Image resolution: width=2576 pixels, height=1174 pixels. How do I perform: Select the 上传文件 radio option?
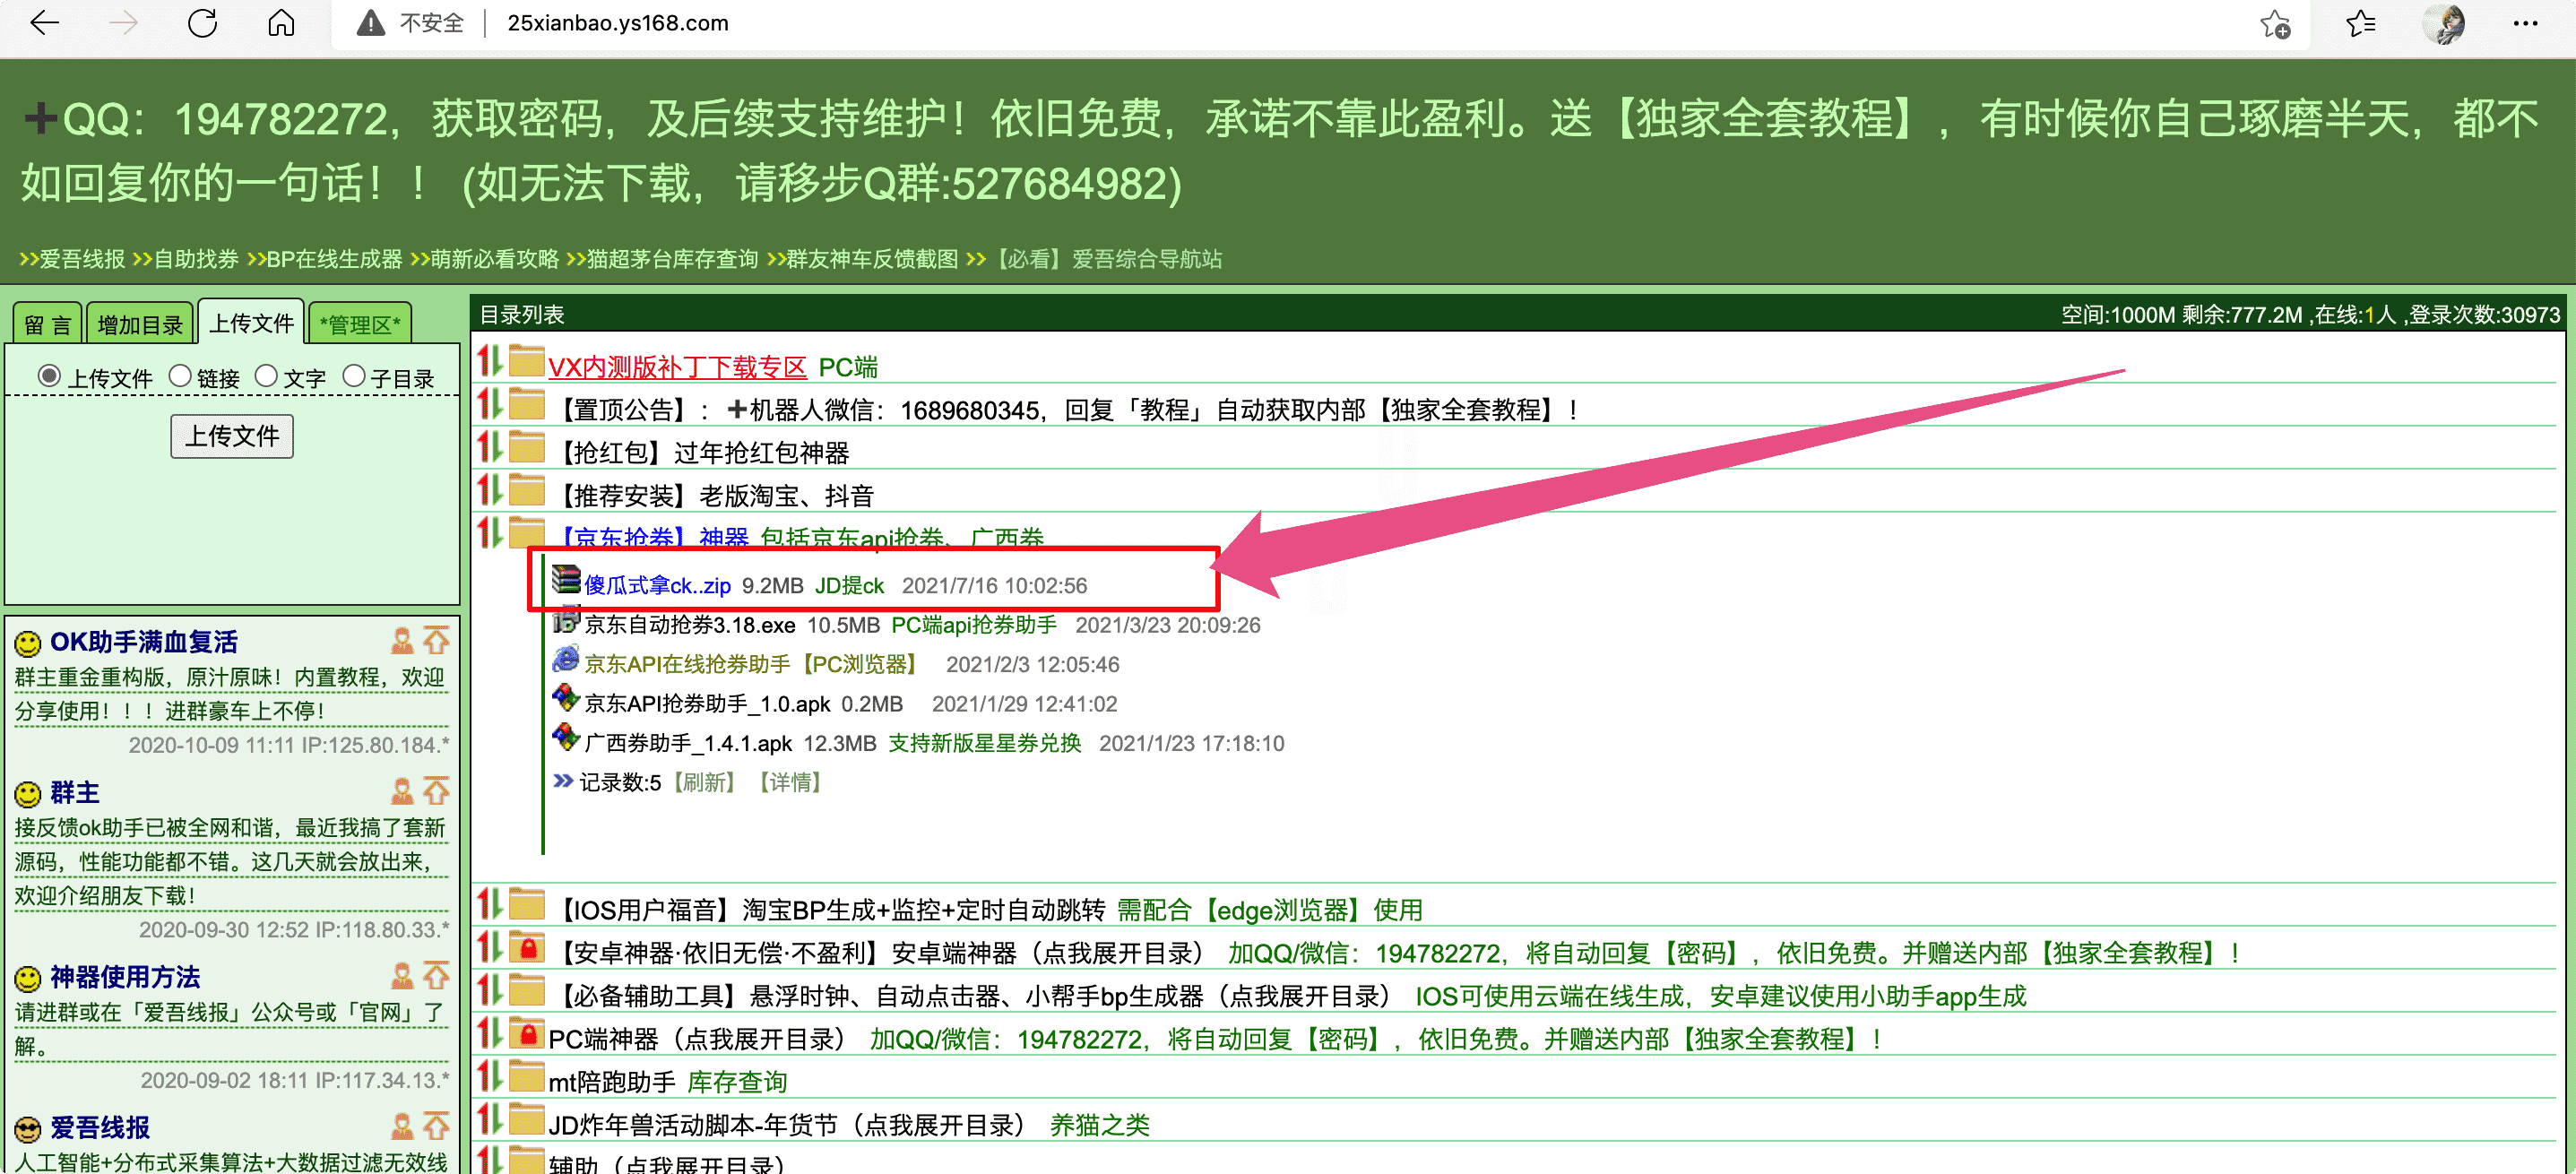49,376
